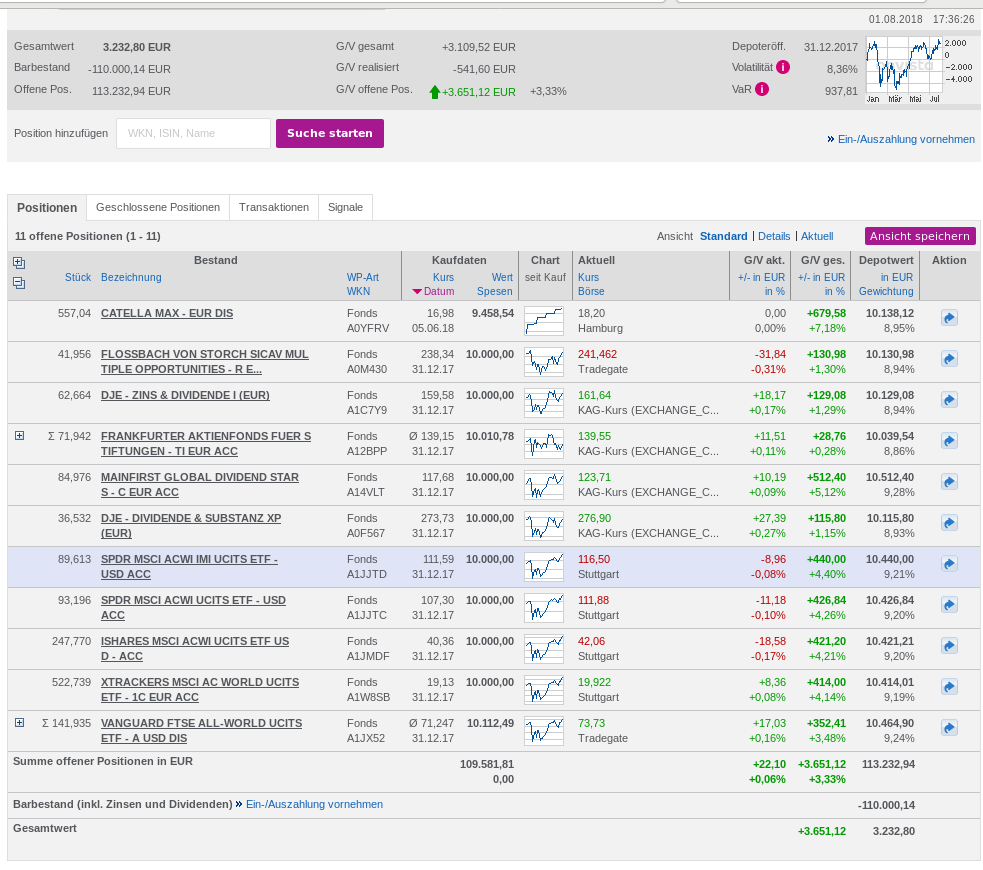The image size is (983, 870).
Task: Open the Transaktionen tab
Action: [274, 207]
